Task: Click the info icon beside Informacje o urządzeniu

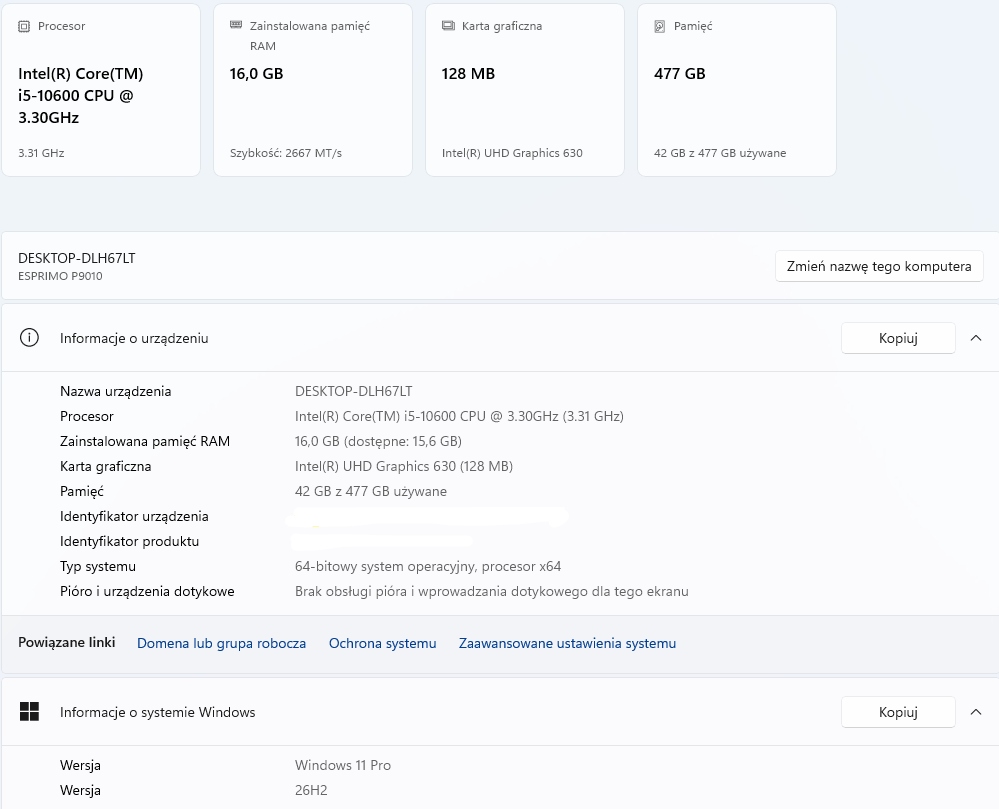Action: coord(29,338)
